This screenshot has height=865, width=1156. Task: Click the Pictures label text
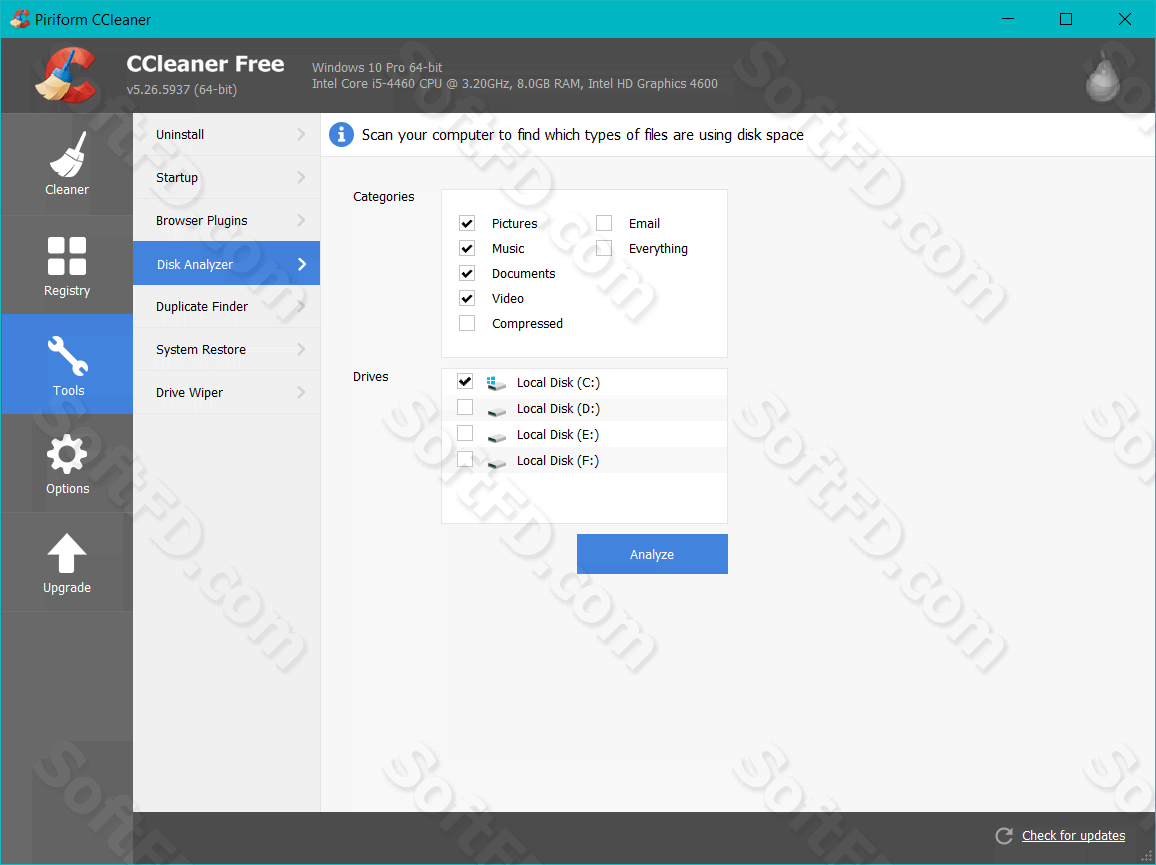click(515, 223)
